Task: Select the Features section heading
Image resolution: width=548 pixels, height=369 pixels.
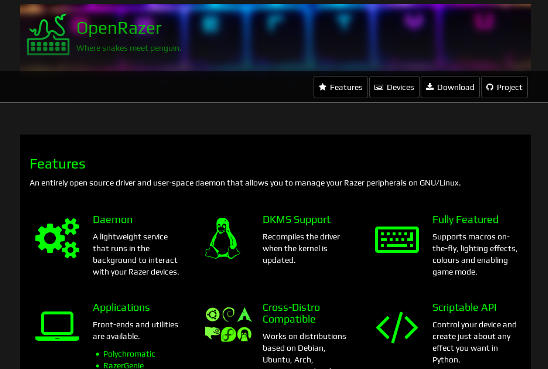Action: [58, 164]
